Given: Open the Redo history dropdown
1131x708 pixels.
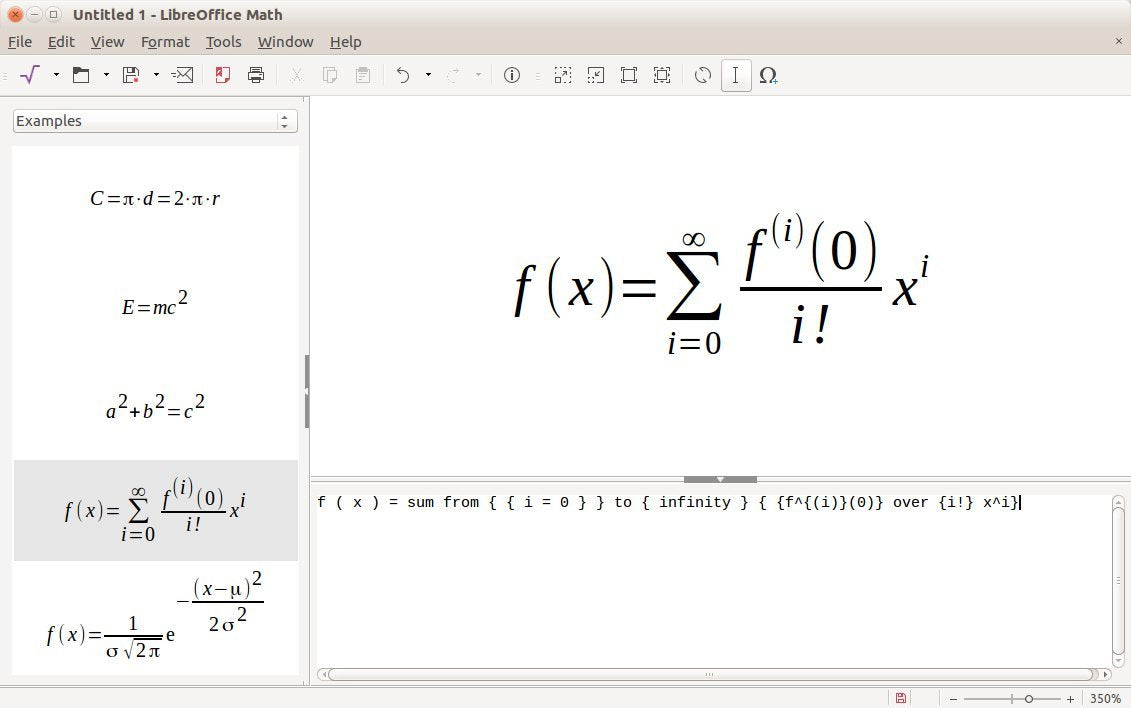Looking at the screenshot, I should [478, 75].
